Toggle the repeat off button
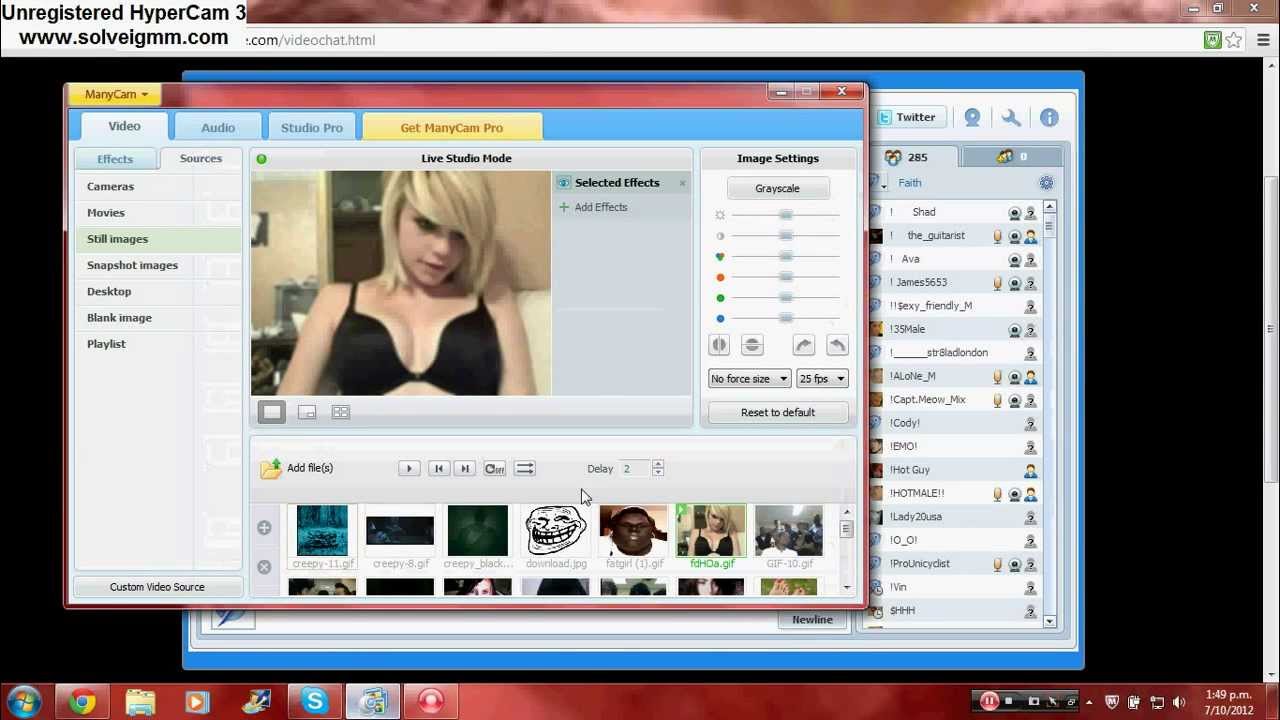 [495, 468]
